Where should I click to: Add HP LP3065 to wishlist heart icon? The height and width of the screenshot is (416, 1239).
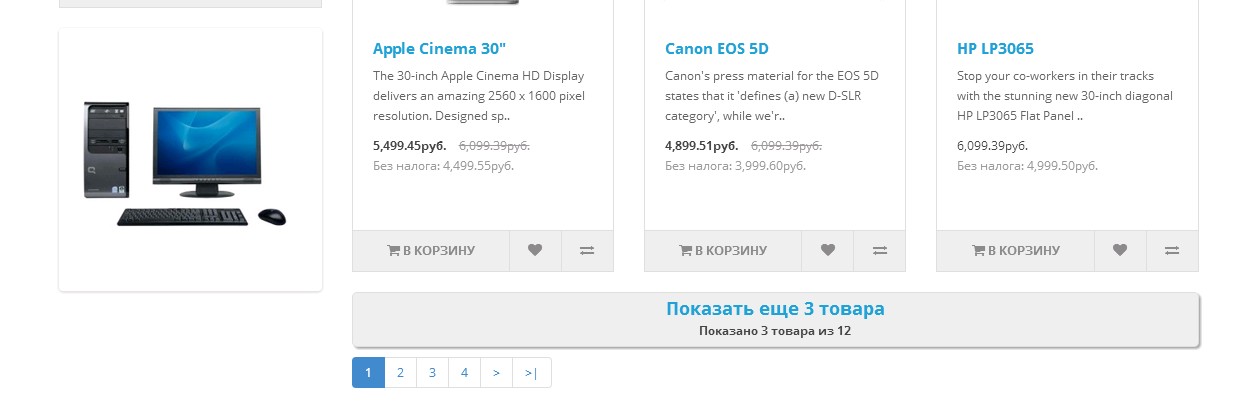[1120, 251]
